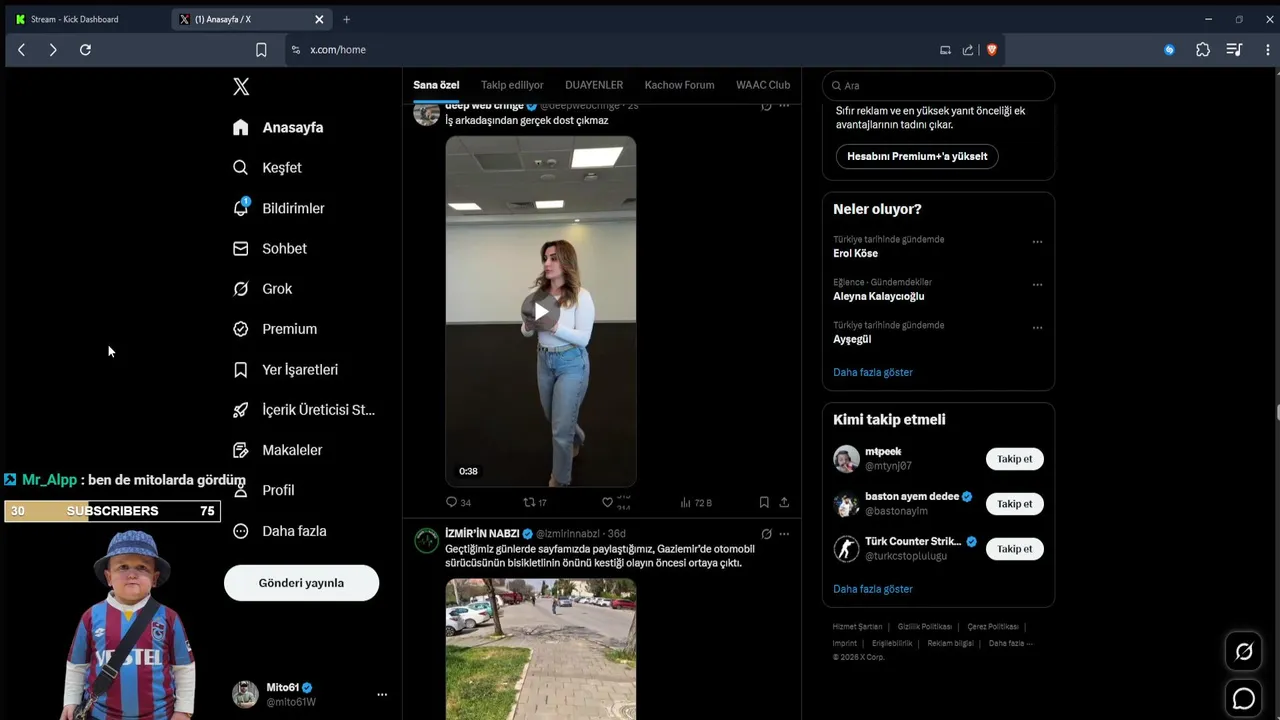Click Gönderi yayınla button

click(301, 583)
